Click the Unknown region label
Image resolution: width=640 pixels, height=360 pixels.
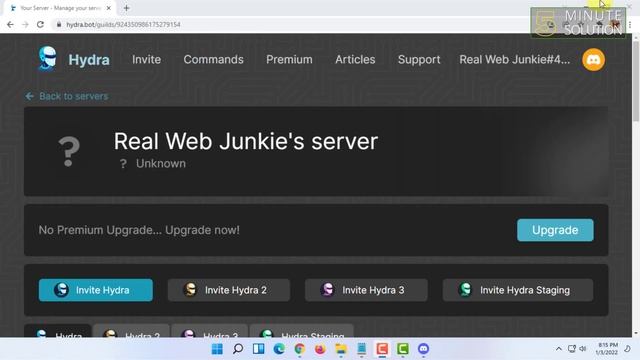[x=160, y=164]
